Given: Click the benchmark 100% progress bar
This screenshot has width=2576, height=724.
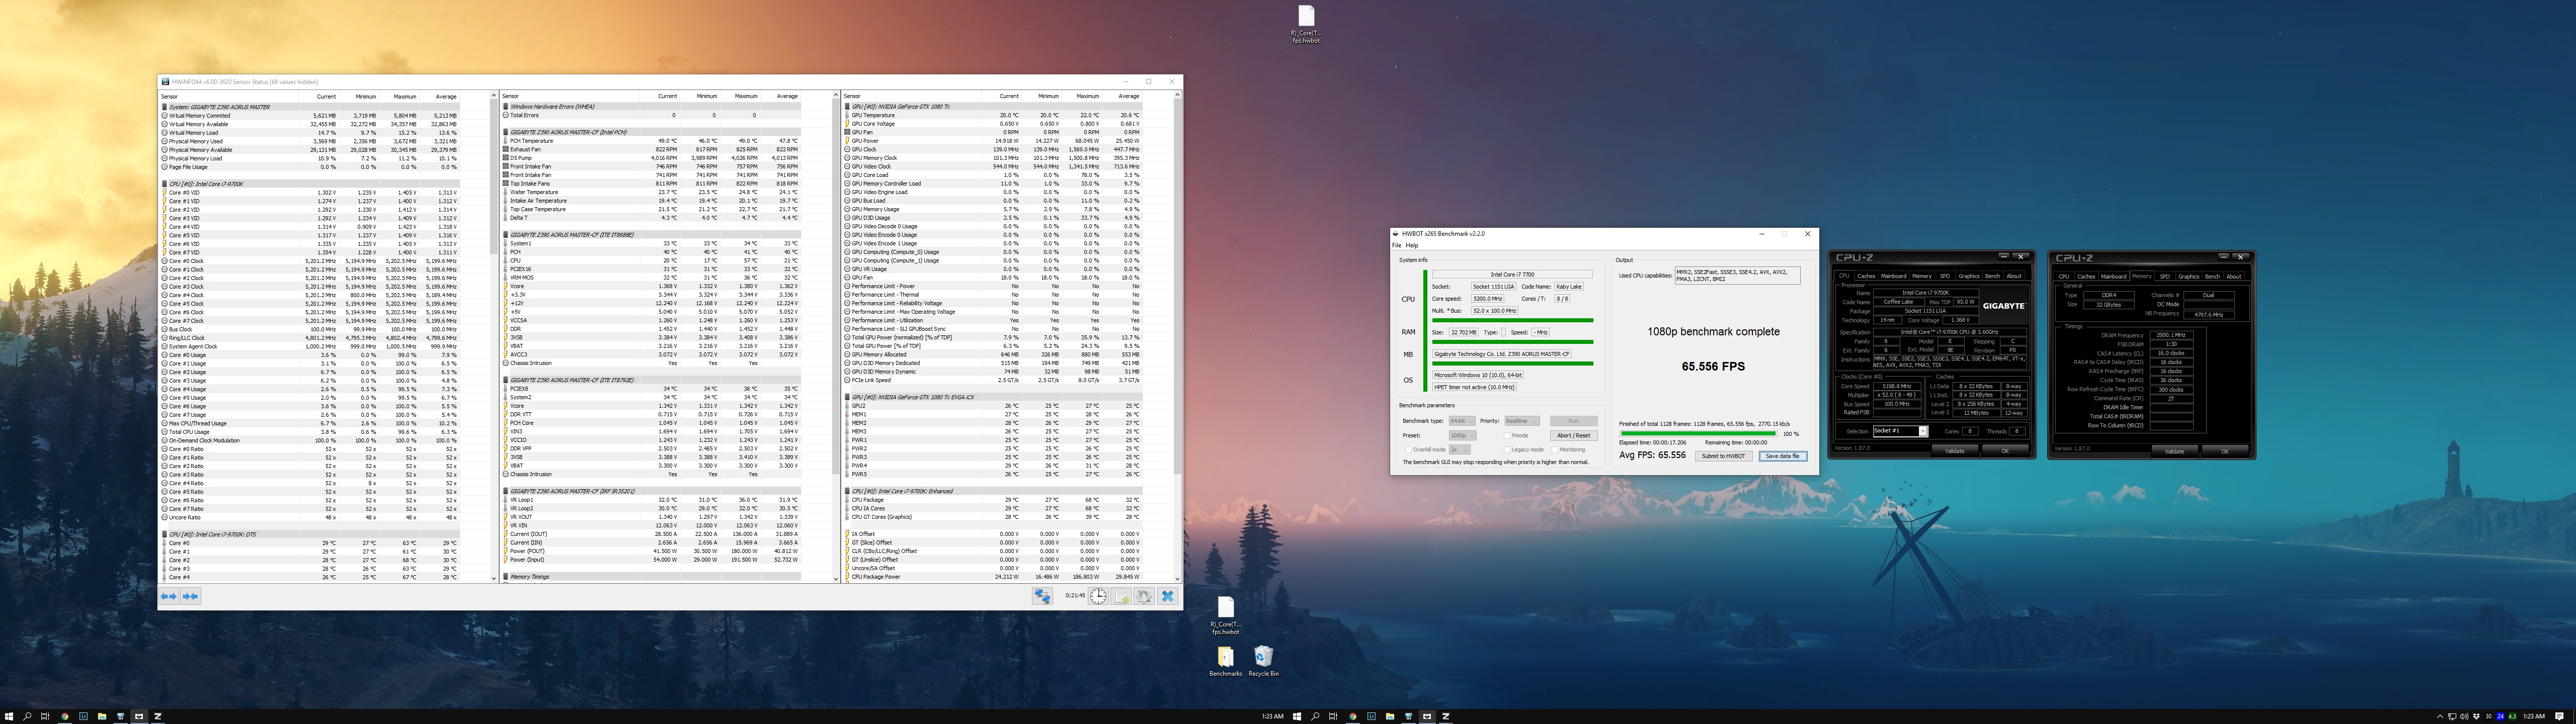Looking at the screenshot, I should 1699,434.
